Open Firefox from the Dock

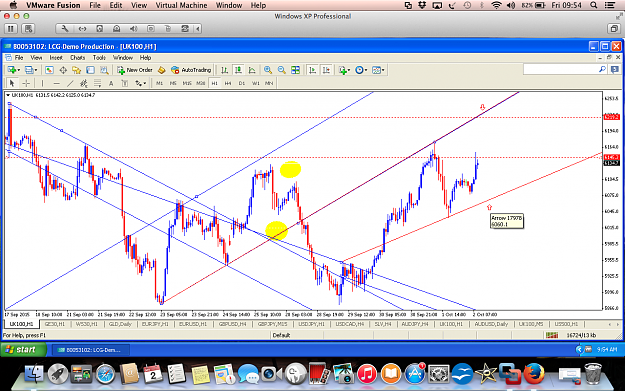pyautogui.click(x=534, y=373)
